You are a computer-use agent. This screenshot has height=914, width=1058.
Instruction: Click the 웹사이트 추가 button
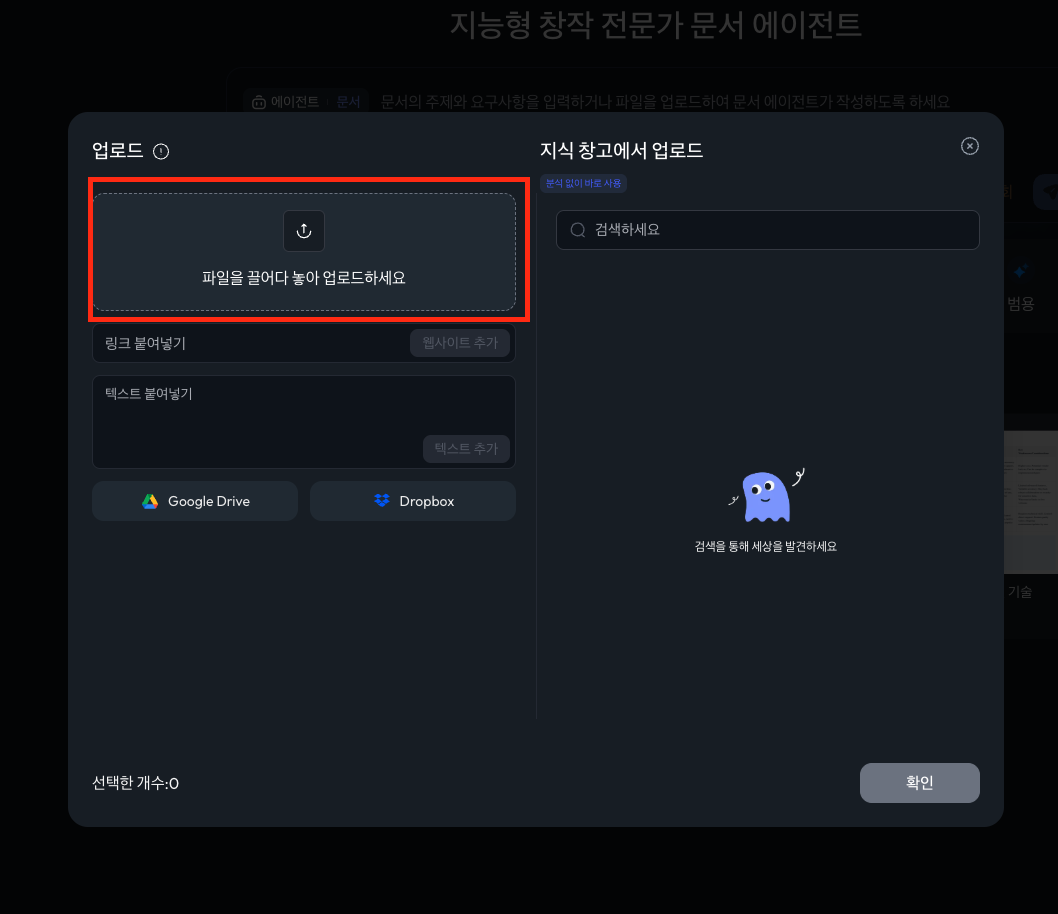[460, 342]
